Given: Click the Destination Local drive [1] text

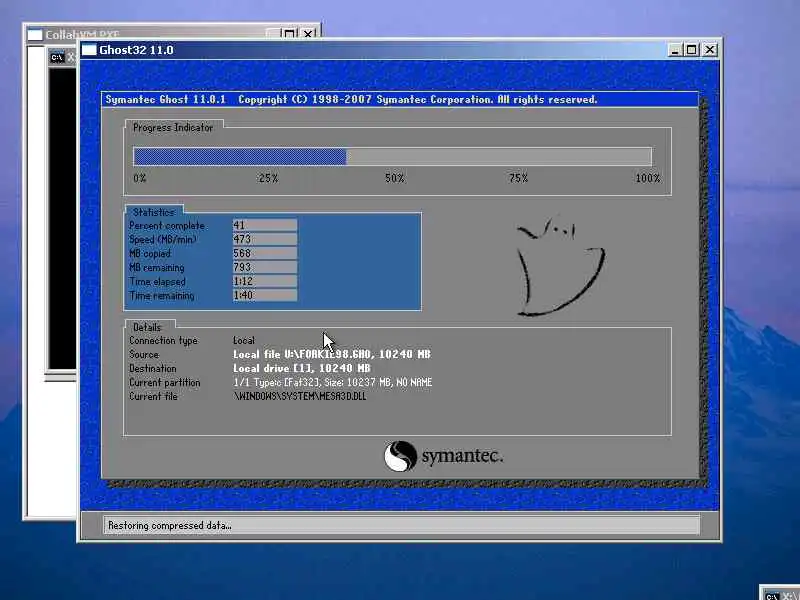Looking at the screenshot, I should [302, 368].
